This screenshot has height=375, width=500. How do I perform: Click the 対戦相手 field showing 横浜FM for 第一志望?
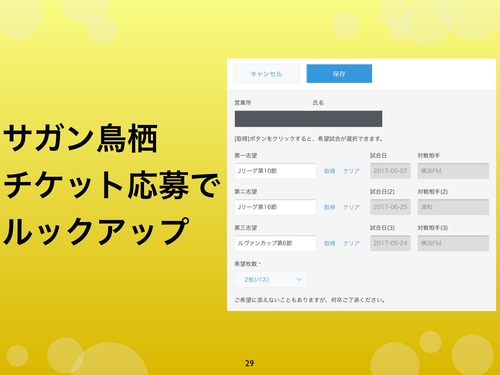pos(453,171)
